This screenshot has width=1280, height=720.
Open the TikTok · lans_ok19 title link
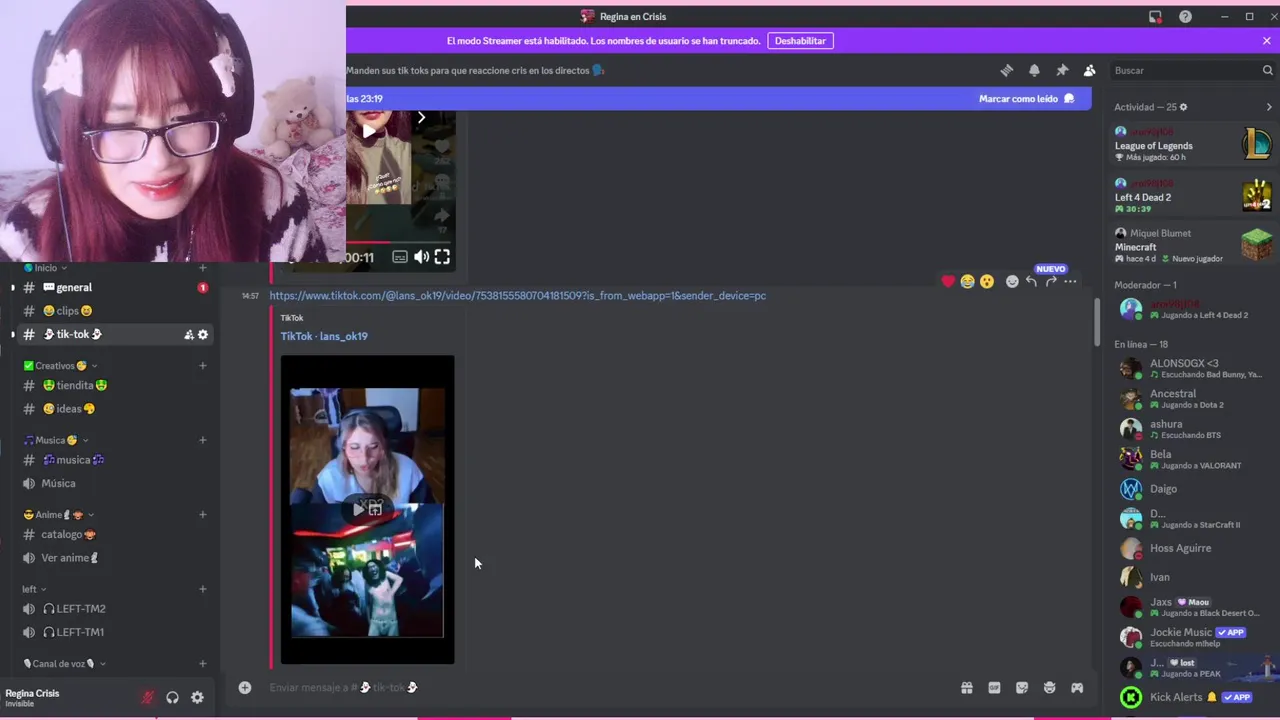pyautogui.click(x=324, y=336)
